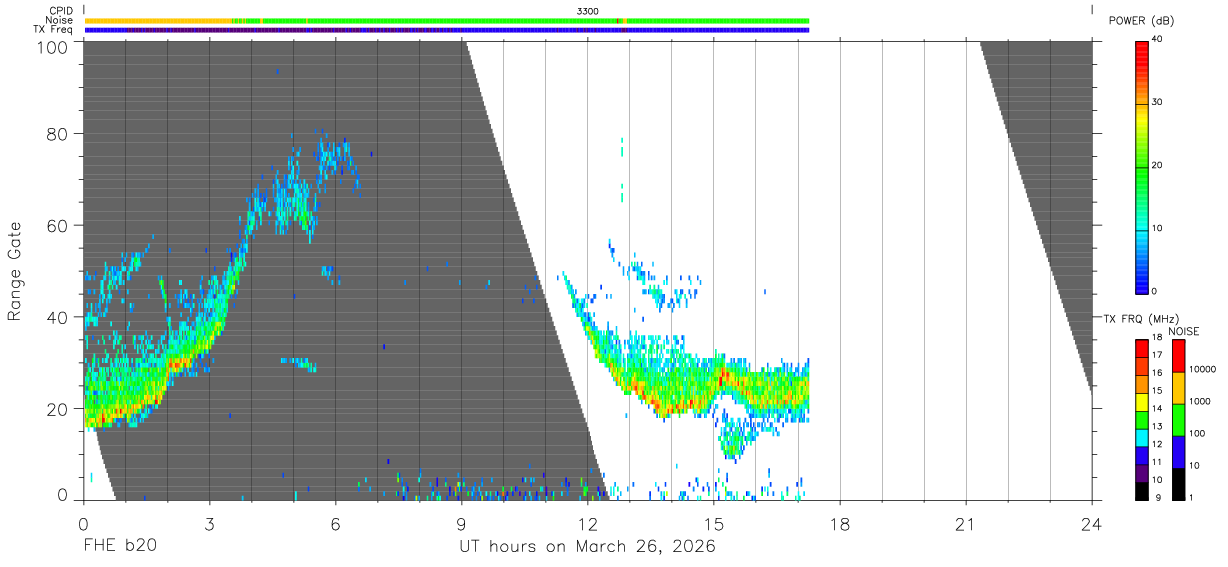Click the Noise row label above the plot

[59, 20]
